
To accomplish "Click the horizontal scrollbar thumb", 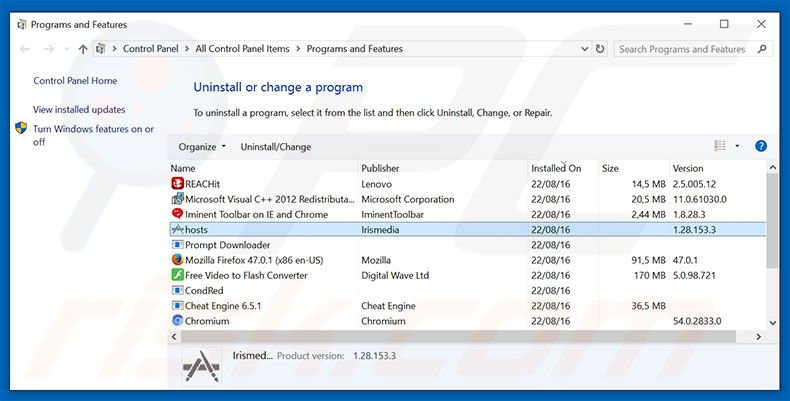I will pyautogui.click(x=458, y=336).
